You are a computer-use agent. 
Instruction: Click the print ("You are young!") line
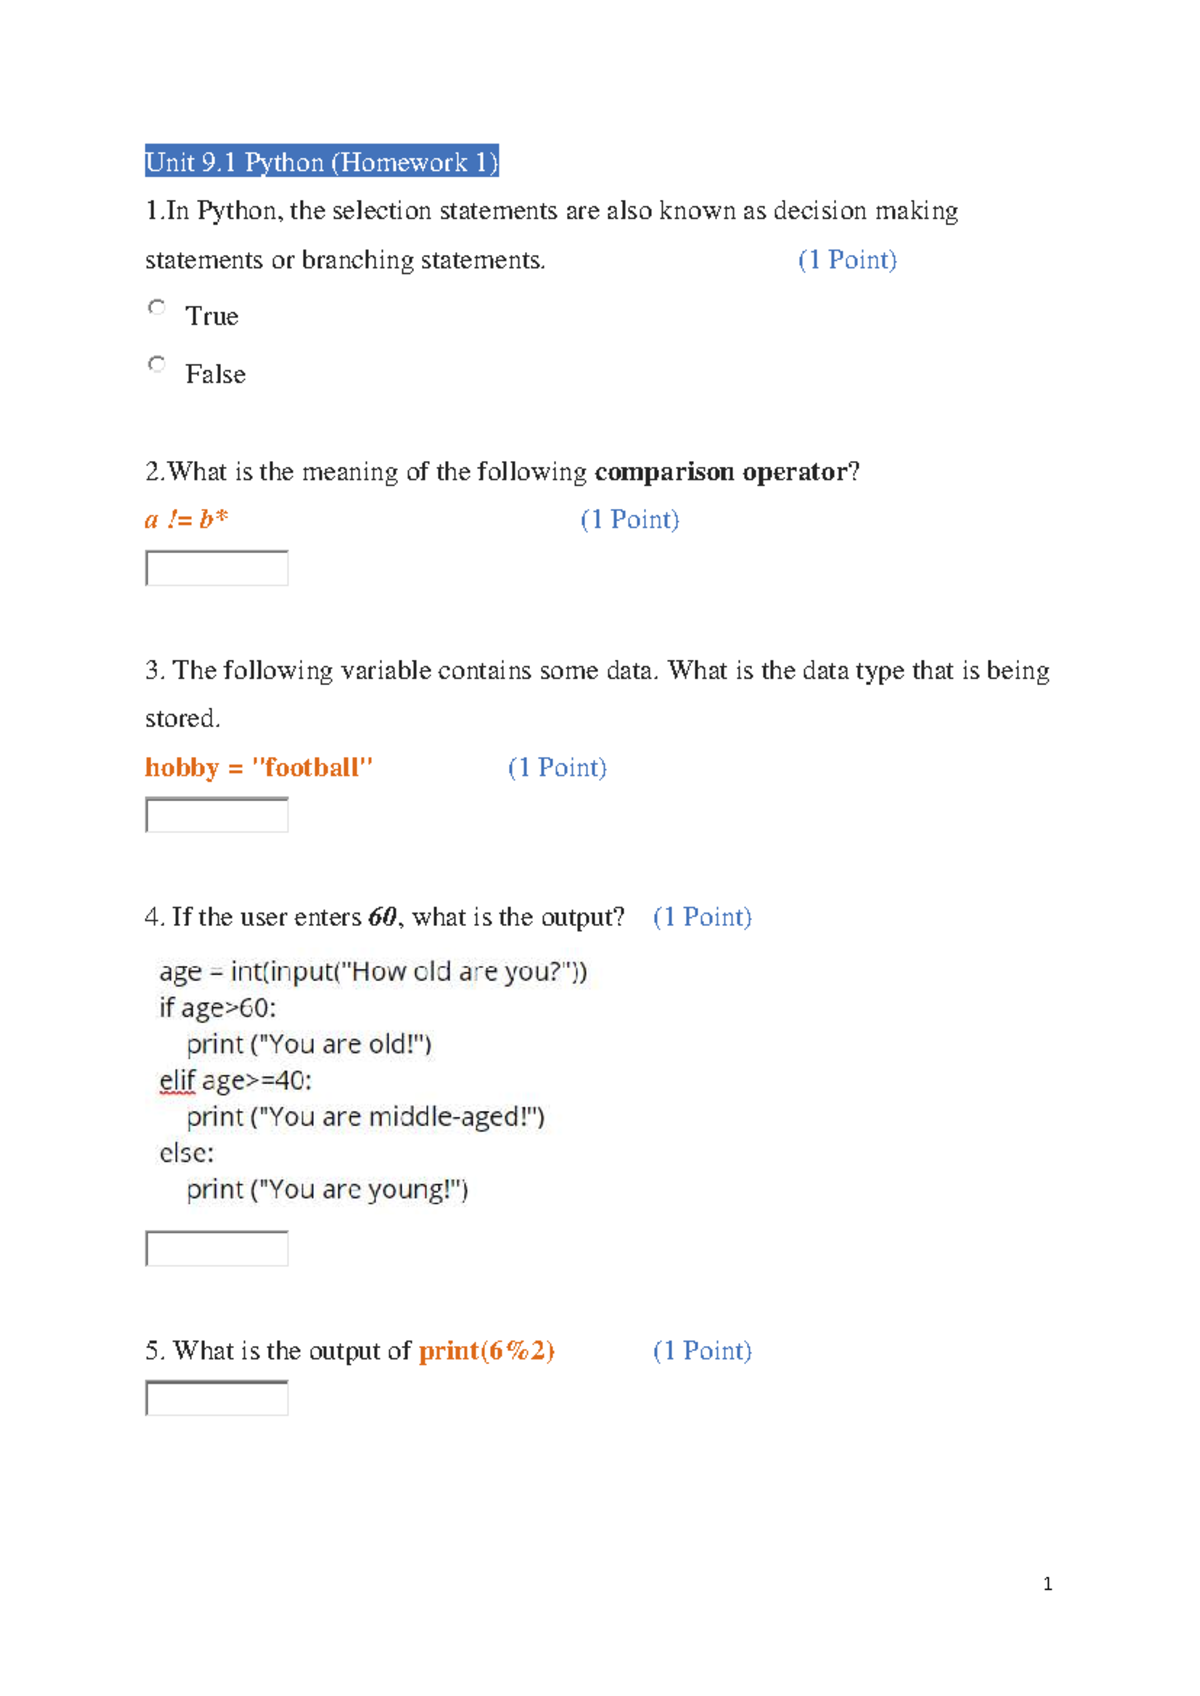point(327,1190)
